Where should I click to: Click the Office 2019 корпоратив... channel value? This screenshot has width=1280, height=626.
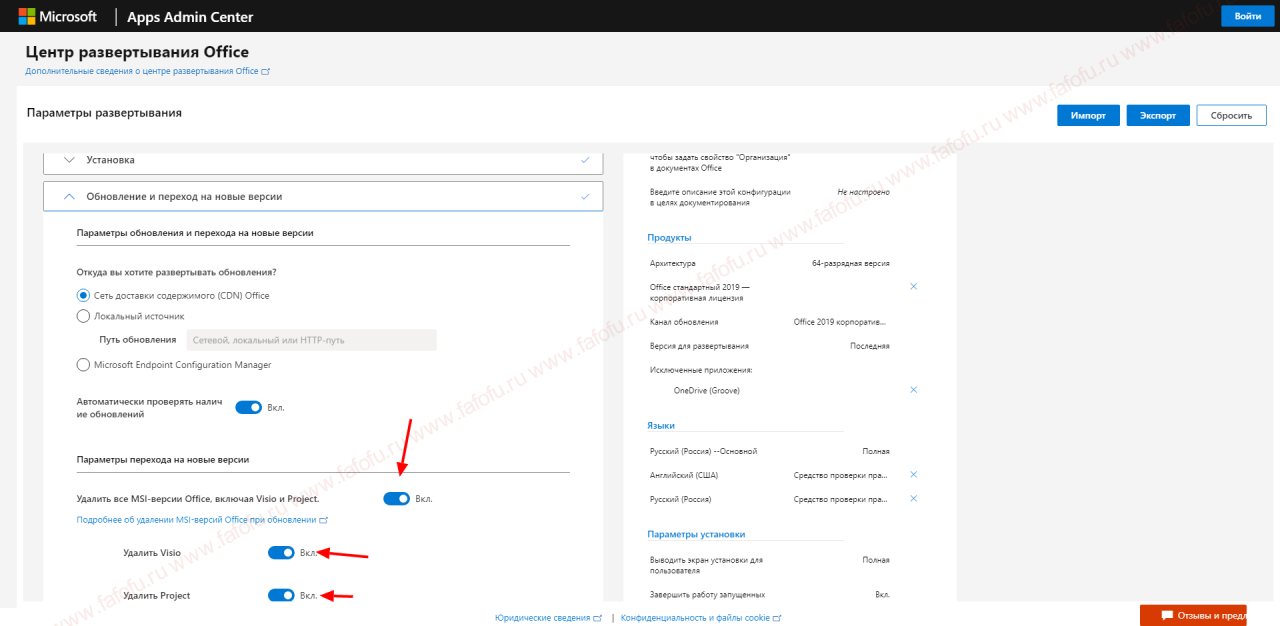click(840, 322)
